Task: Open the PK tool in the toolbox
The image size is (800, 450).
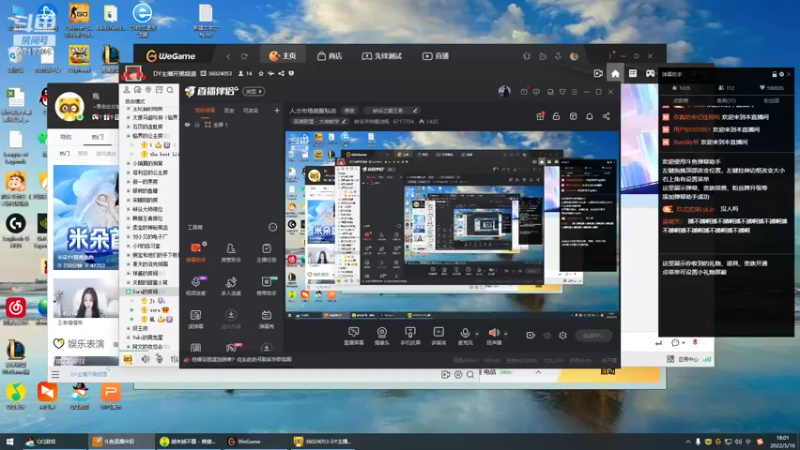Action: pyautogui.click(x=231, y=348)
